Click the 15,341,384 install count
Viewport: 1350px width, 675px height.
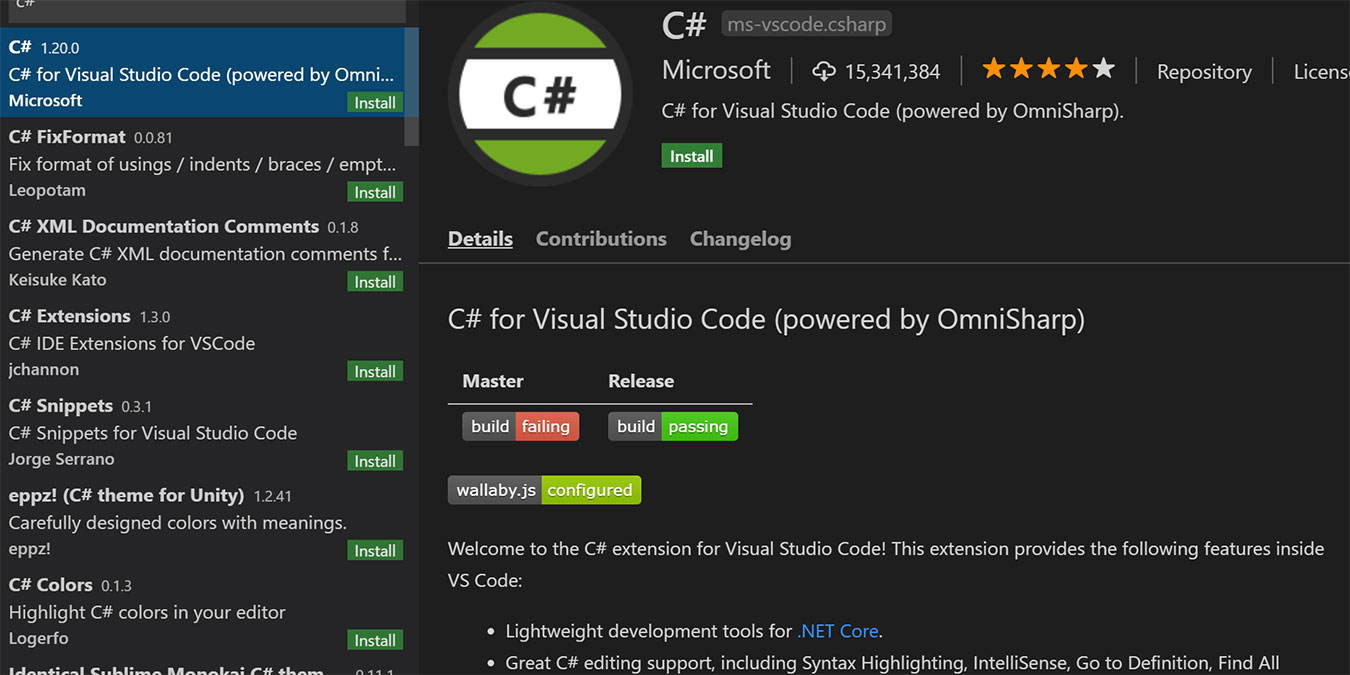(x=892, y=72)
